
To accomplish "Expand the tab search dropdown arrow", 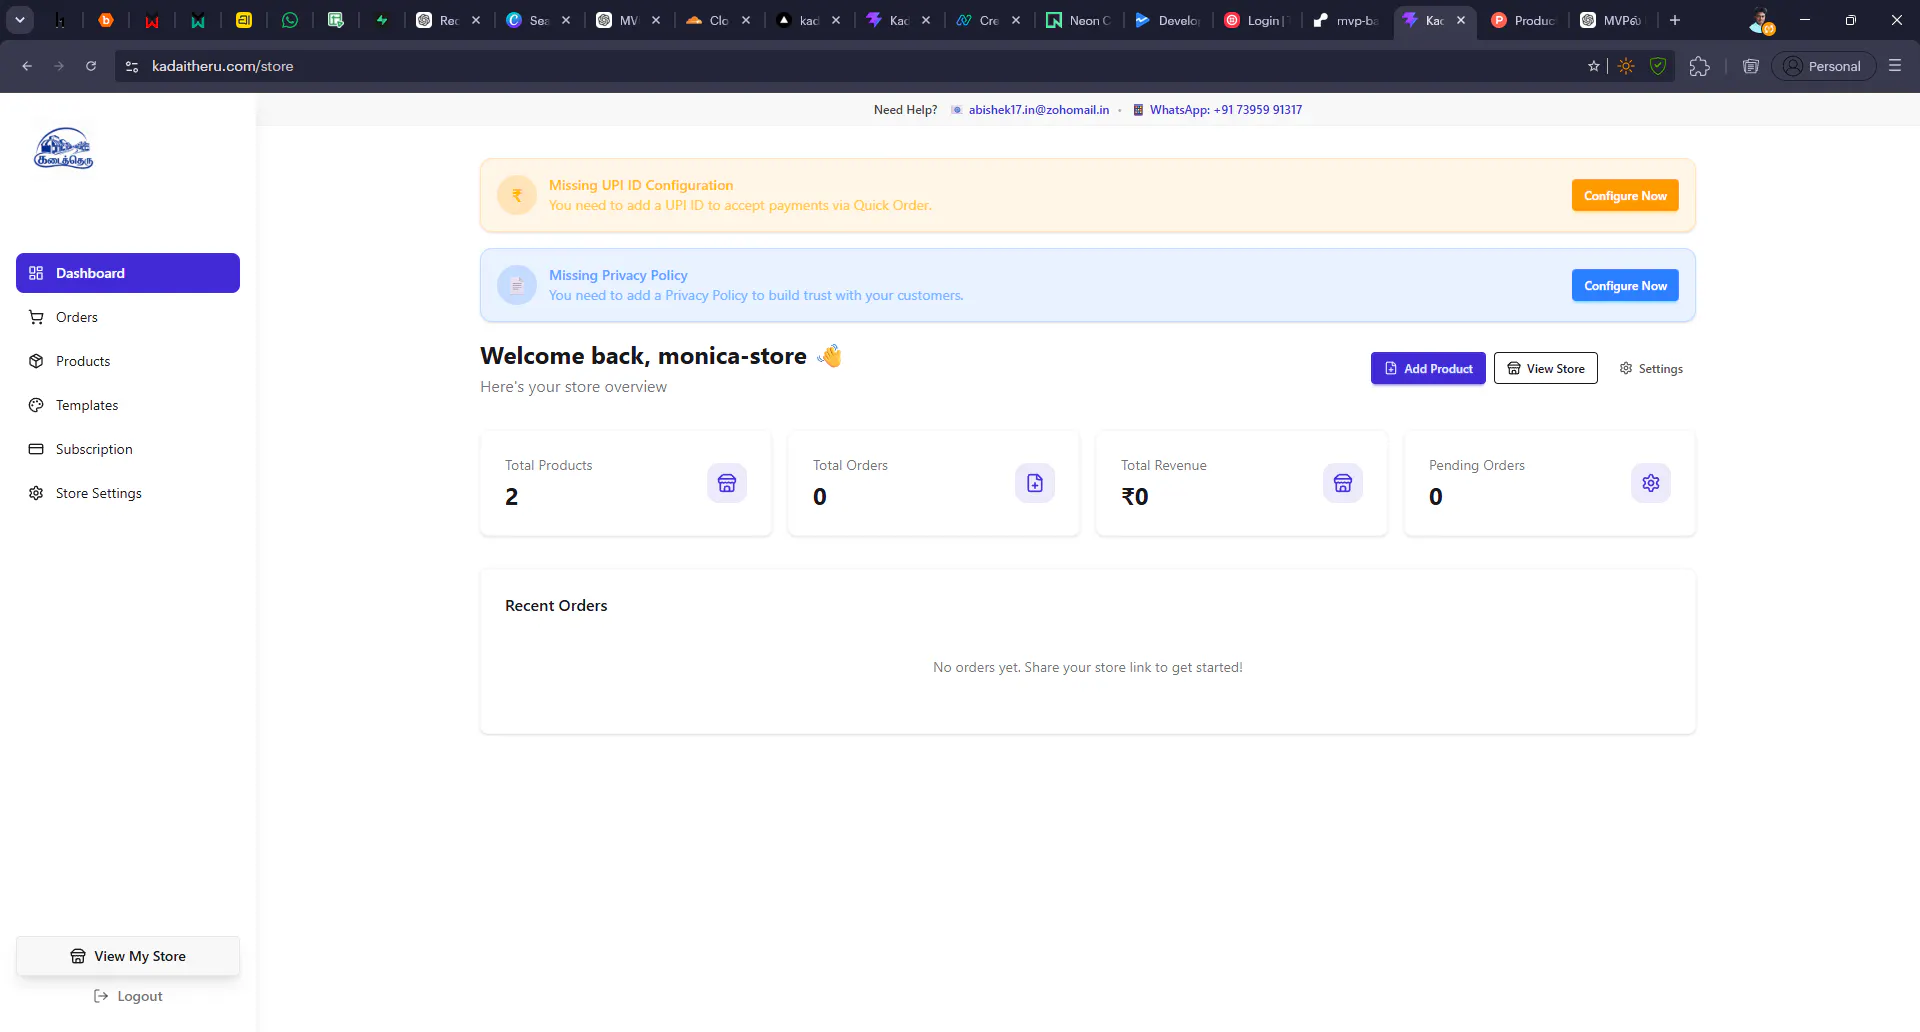I will 20,20.
